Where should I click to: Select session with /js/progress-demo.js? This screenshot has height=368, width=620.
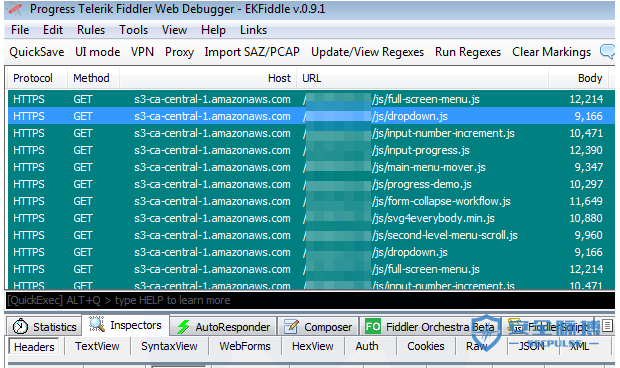click(x=311, y=184)
